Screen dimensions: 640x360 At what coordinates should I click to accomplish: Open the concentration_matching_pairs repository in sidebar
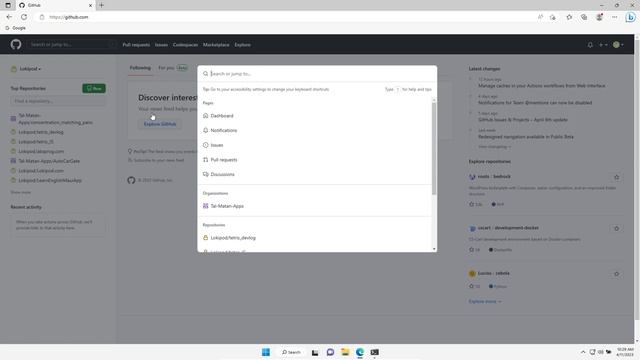pos(56,119)
